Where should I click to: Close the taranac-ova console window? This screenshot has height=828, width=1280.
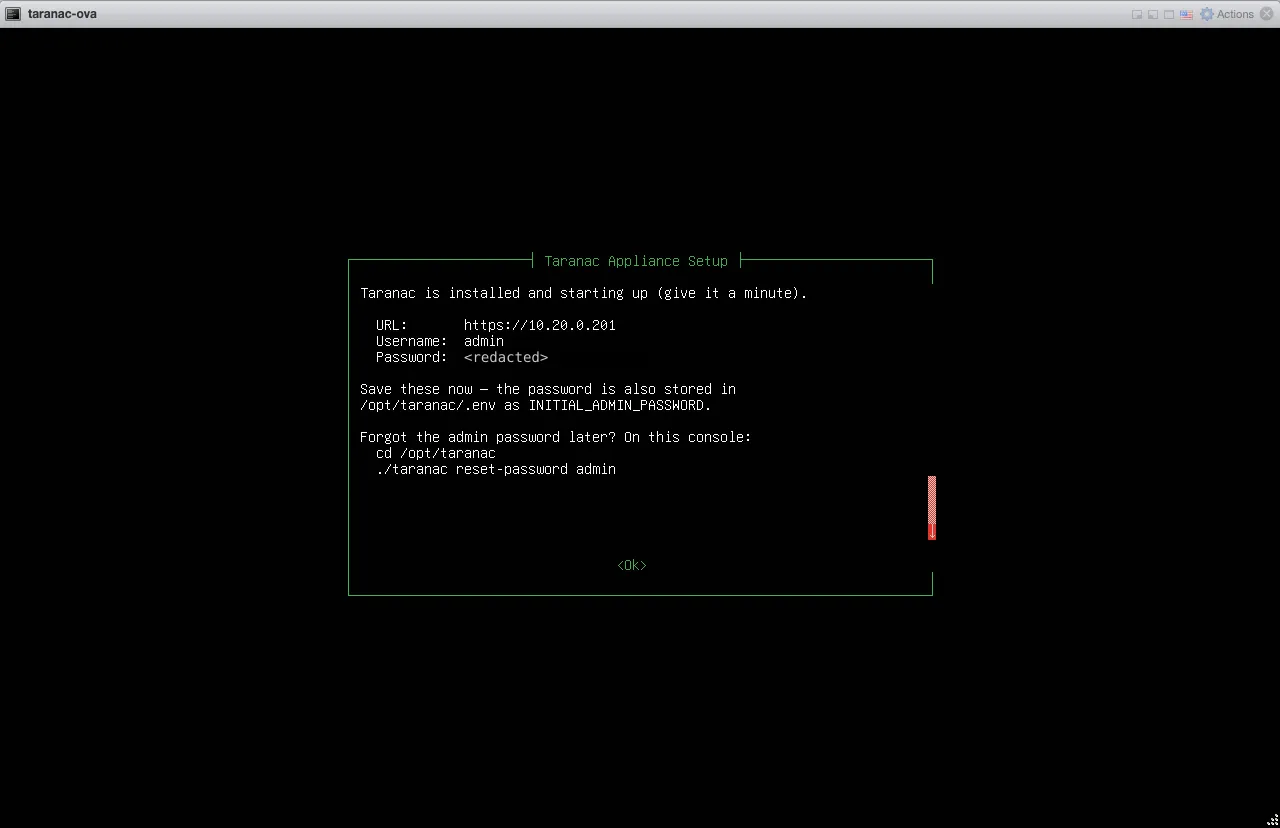pos(1267,14)
